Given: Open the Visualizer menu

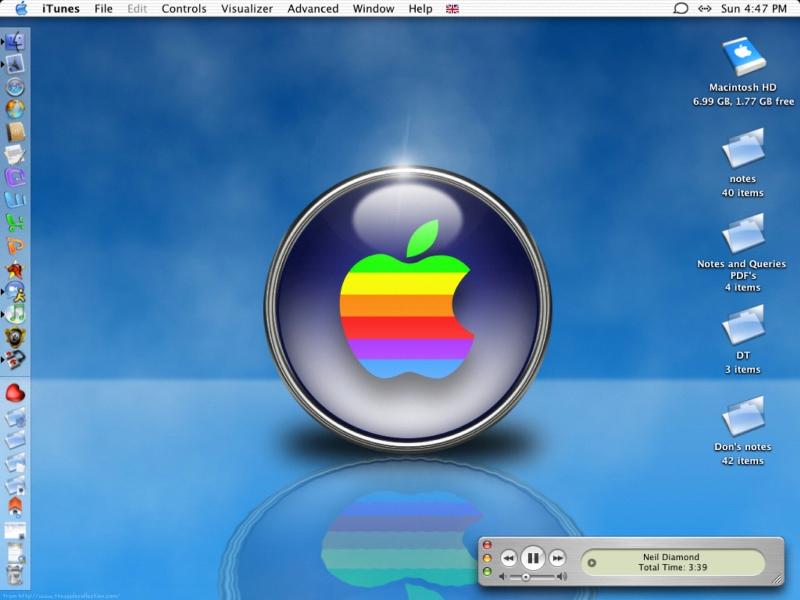Looking at the screenshot, I should (246, 9).
